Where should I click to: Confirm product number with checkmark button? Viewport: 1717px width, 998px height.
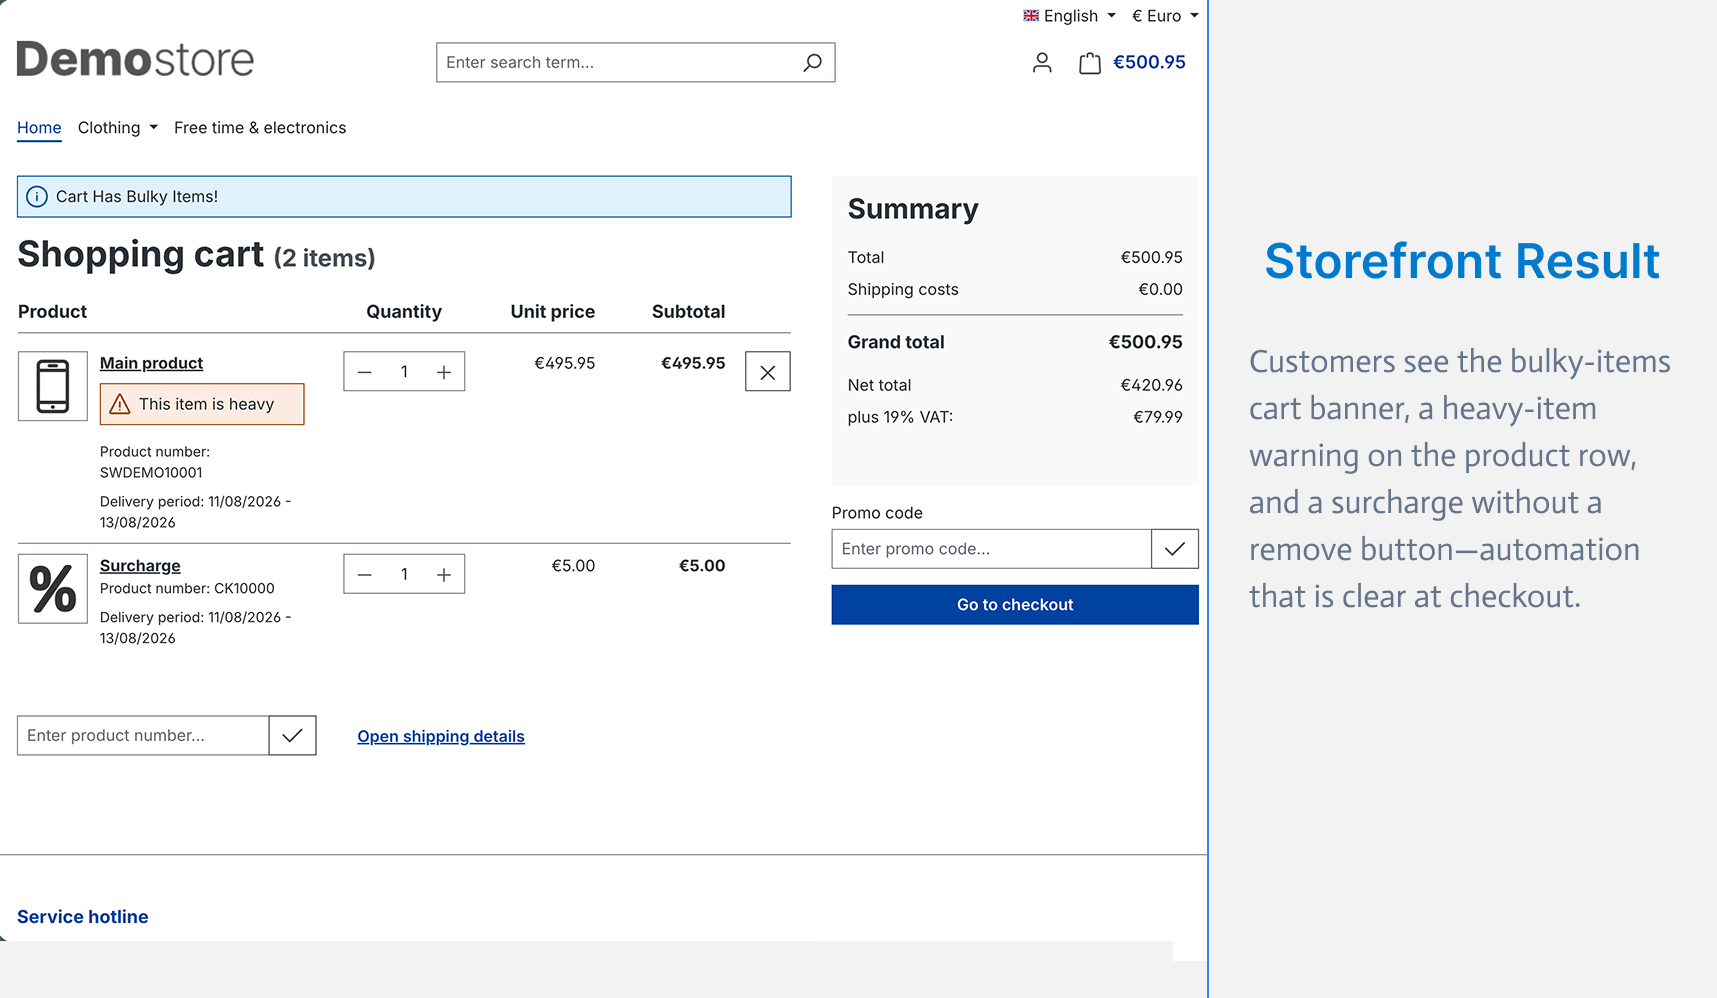(292, 735)
